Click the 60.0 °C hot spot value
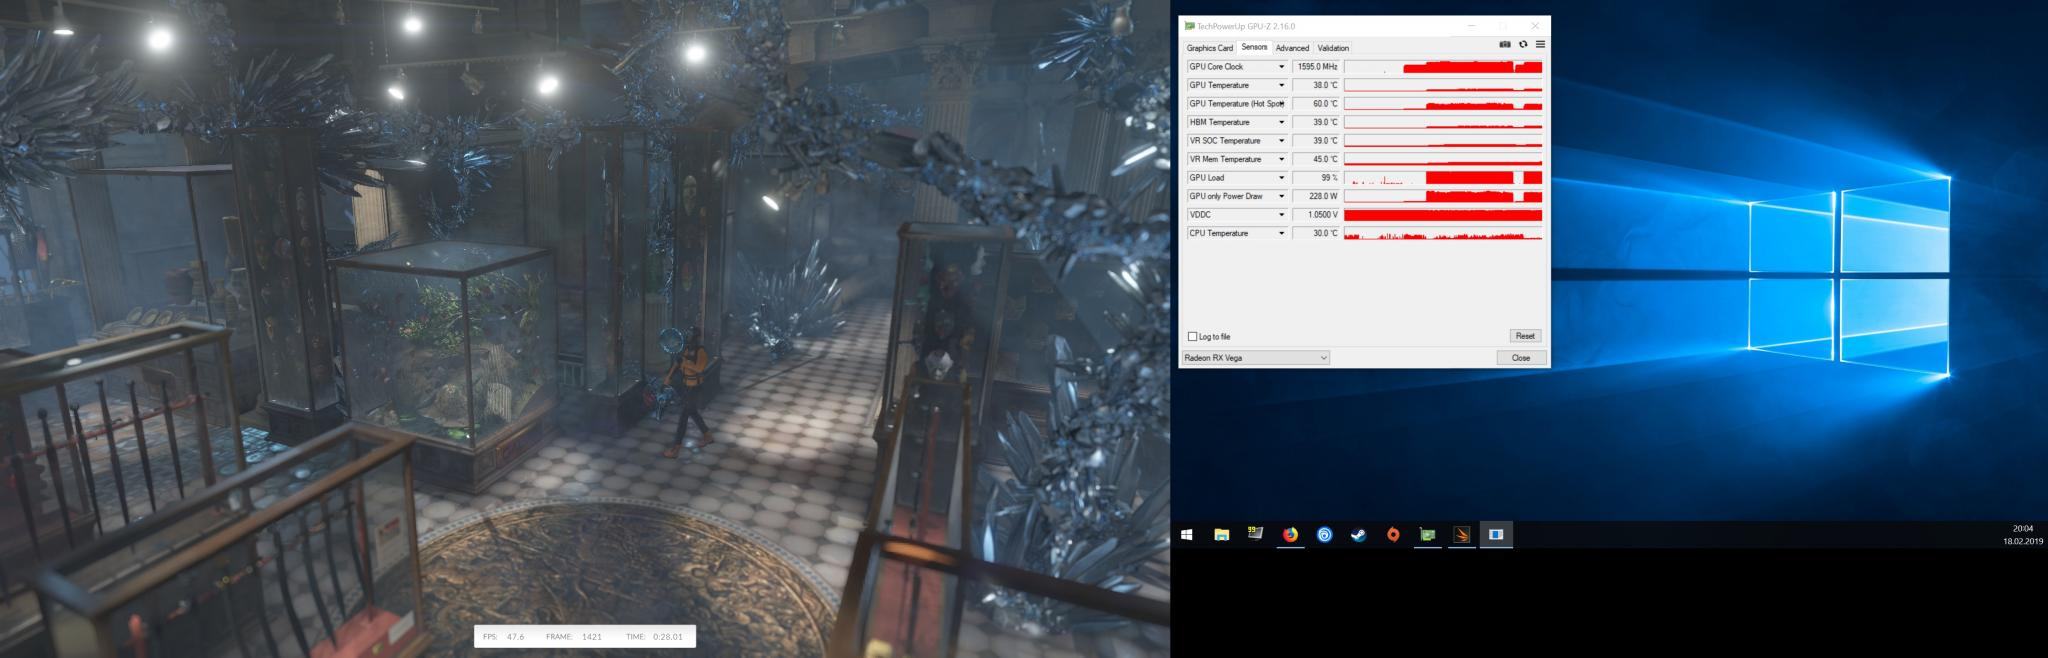Screen dimensions: 2048x658 pos(1316,104)
